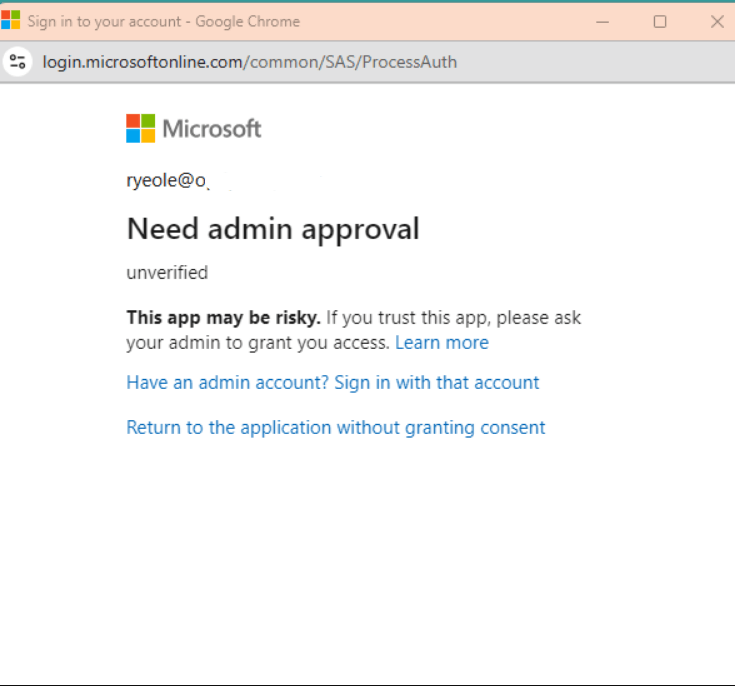Open the site information icon in address bar
The image size is (735, 686).
click(x=17, y=62)
